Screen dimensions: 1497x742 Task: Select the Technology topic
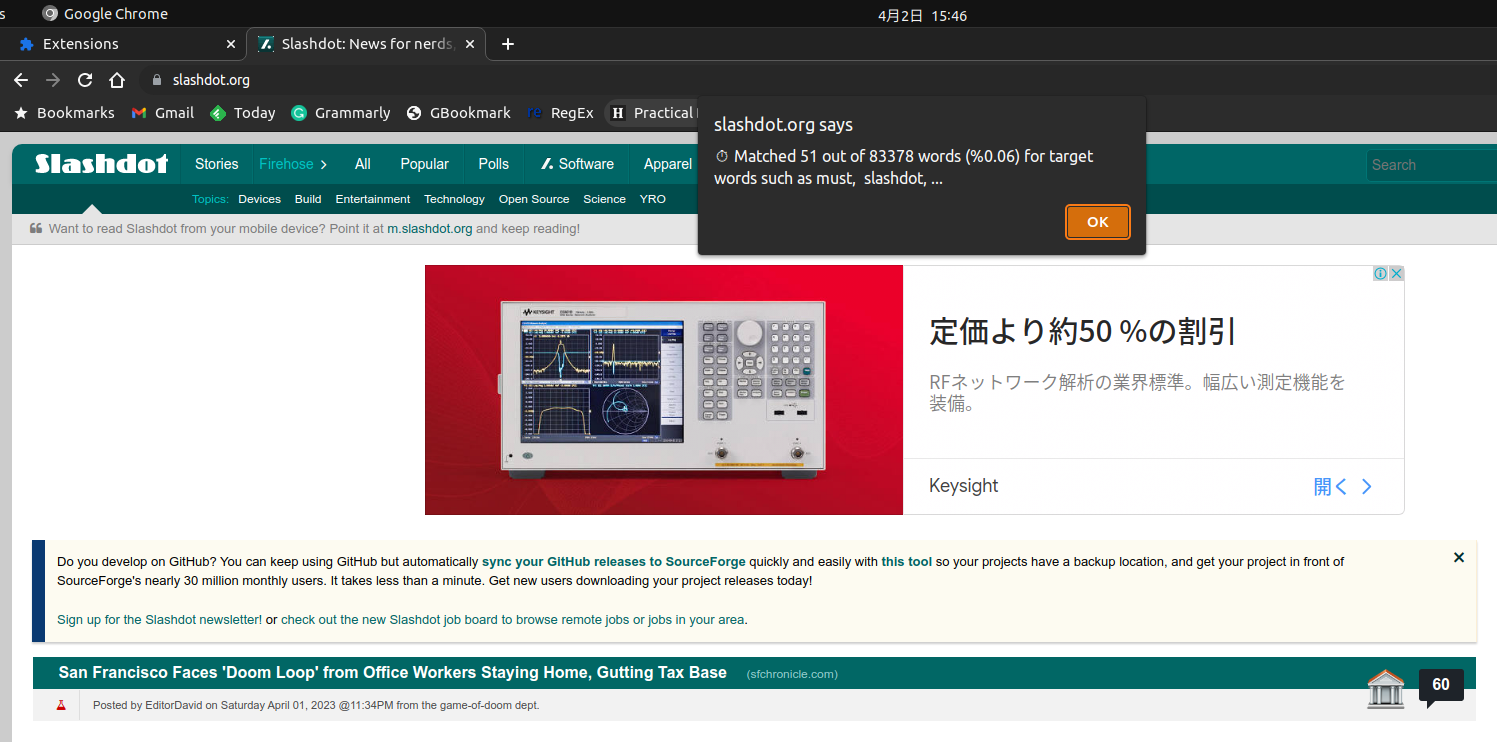coord(454,199)
